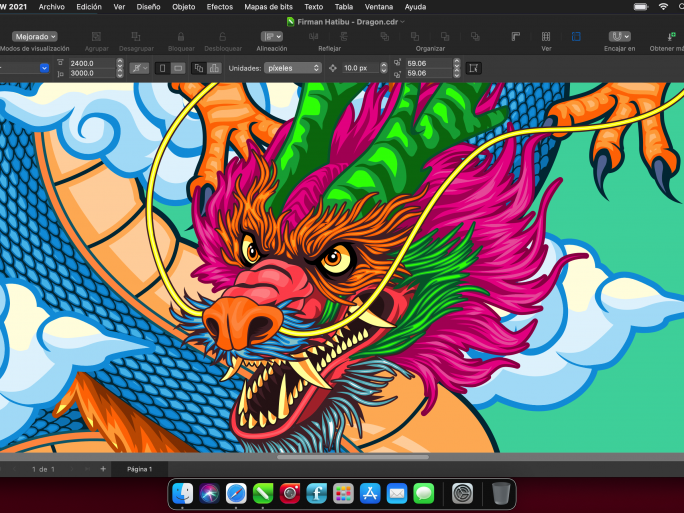684x513 pixels.
Task: Open CorelDRAW from the Dock green pen icon
Action: coord(263,493)
